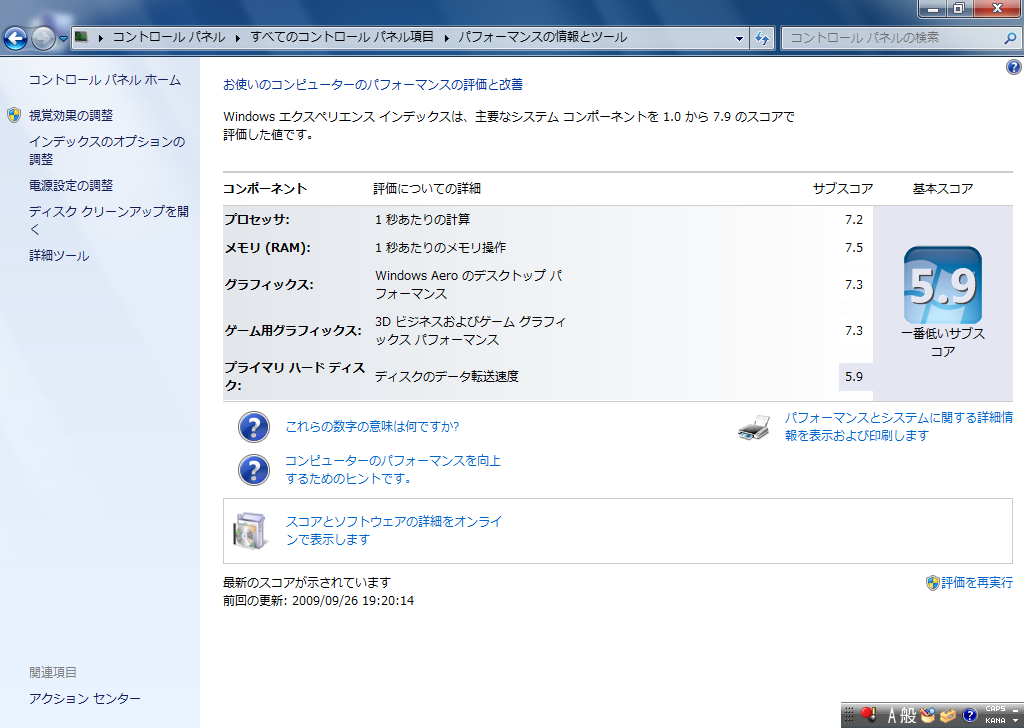Viewport: 1024px width, 728px height.
Task: Click the heading お使いのコンピューターのパフォーマンスの評価と改善
Action: pyautogui.click(x=373, y=84)
